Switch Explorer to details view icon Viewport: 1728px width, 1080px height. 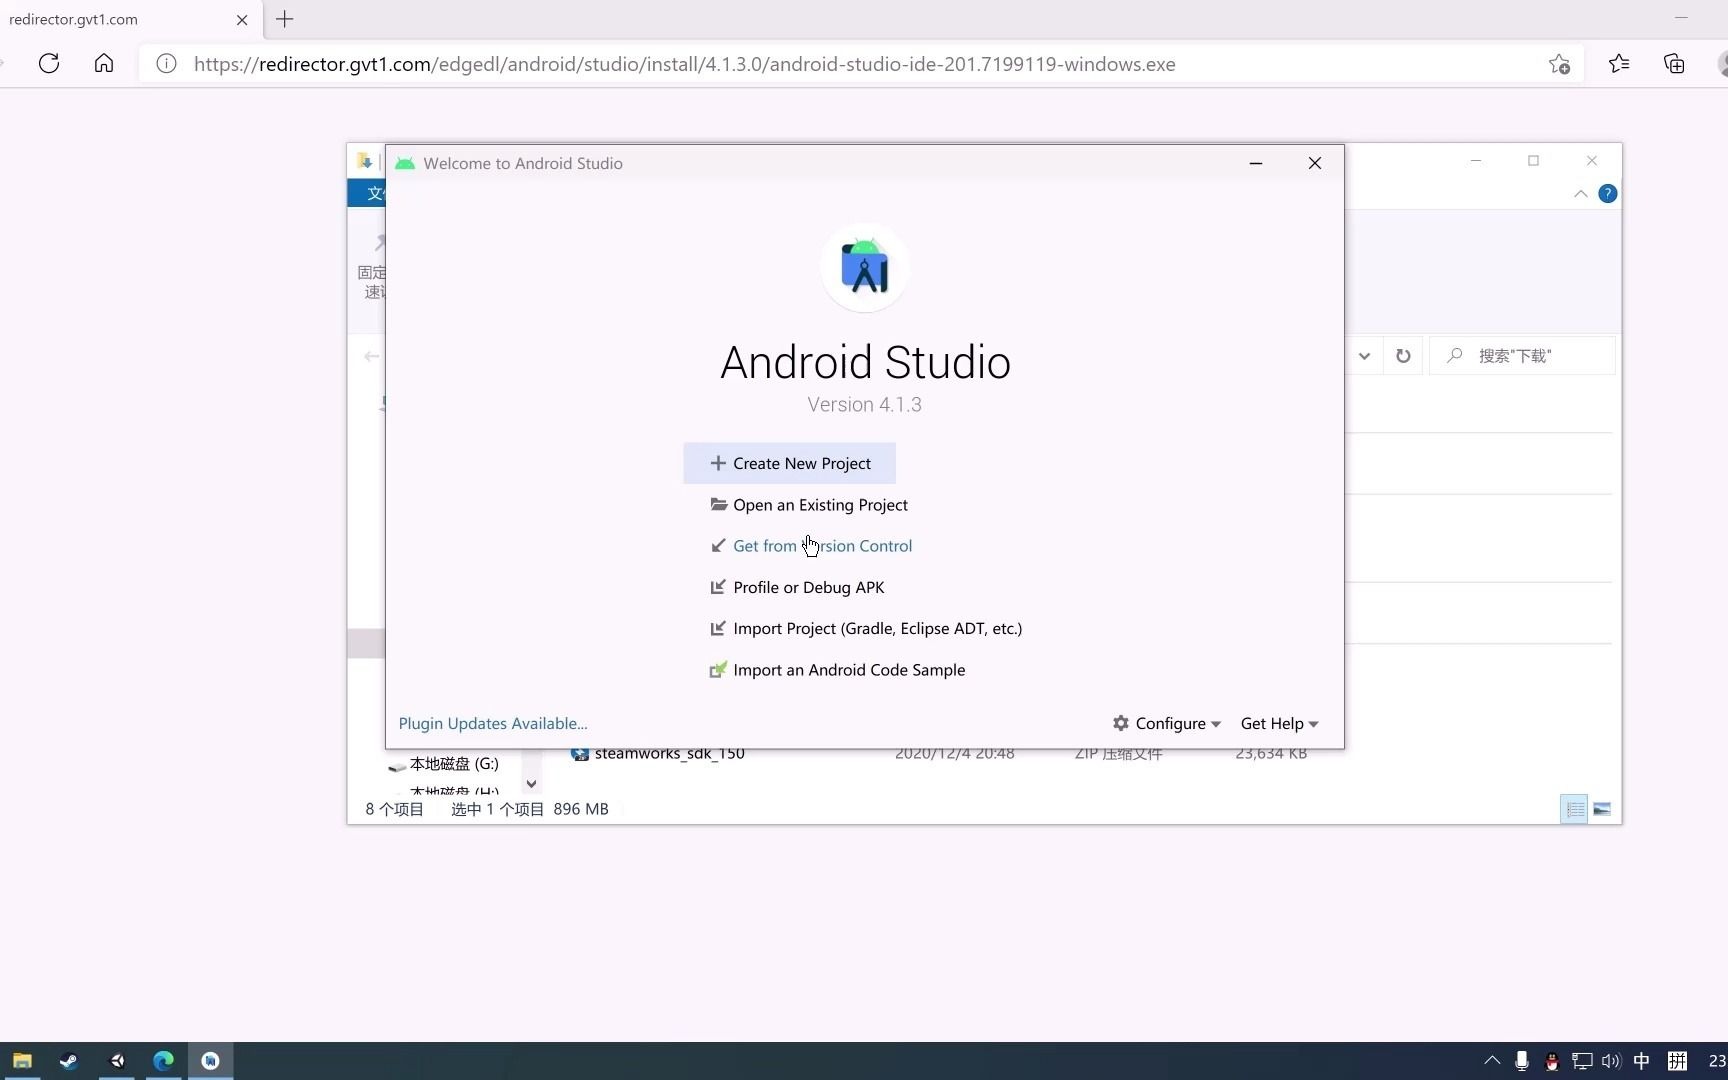coord(1574,809)
